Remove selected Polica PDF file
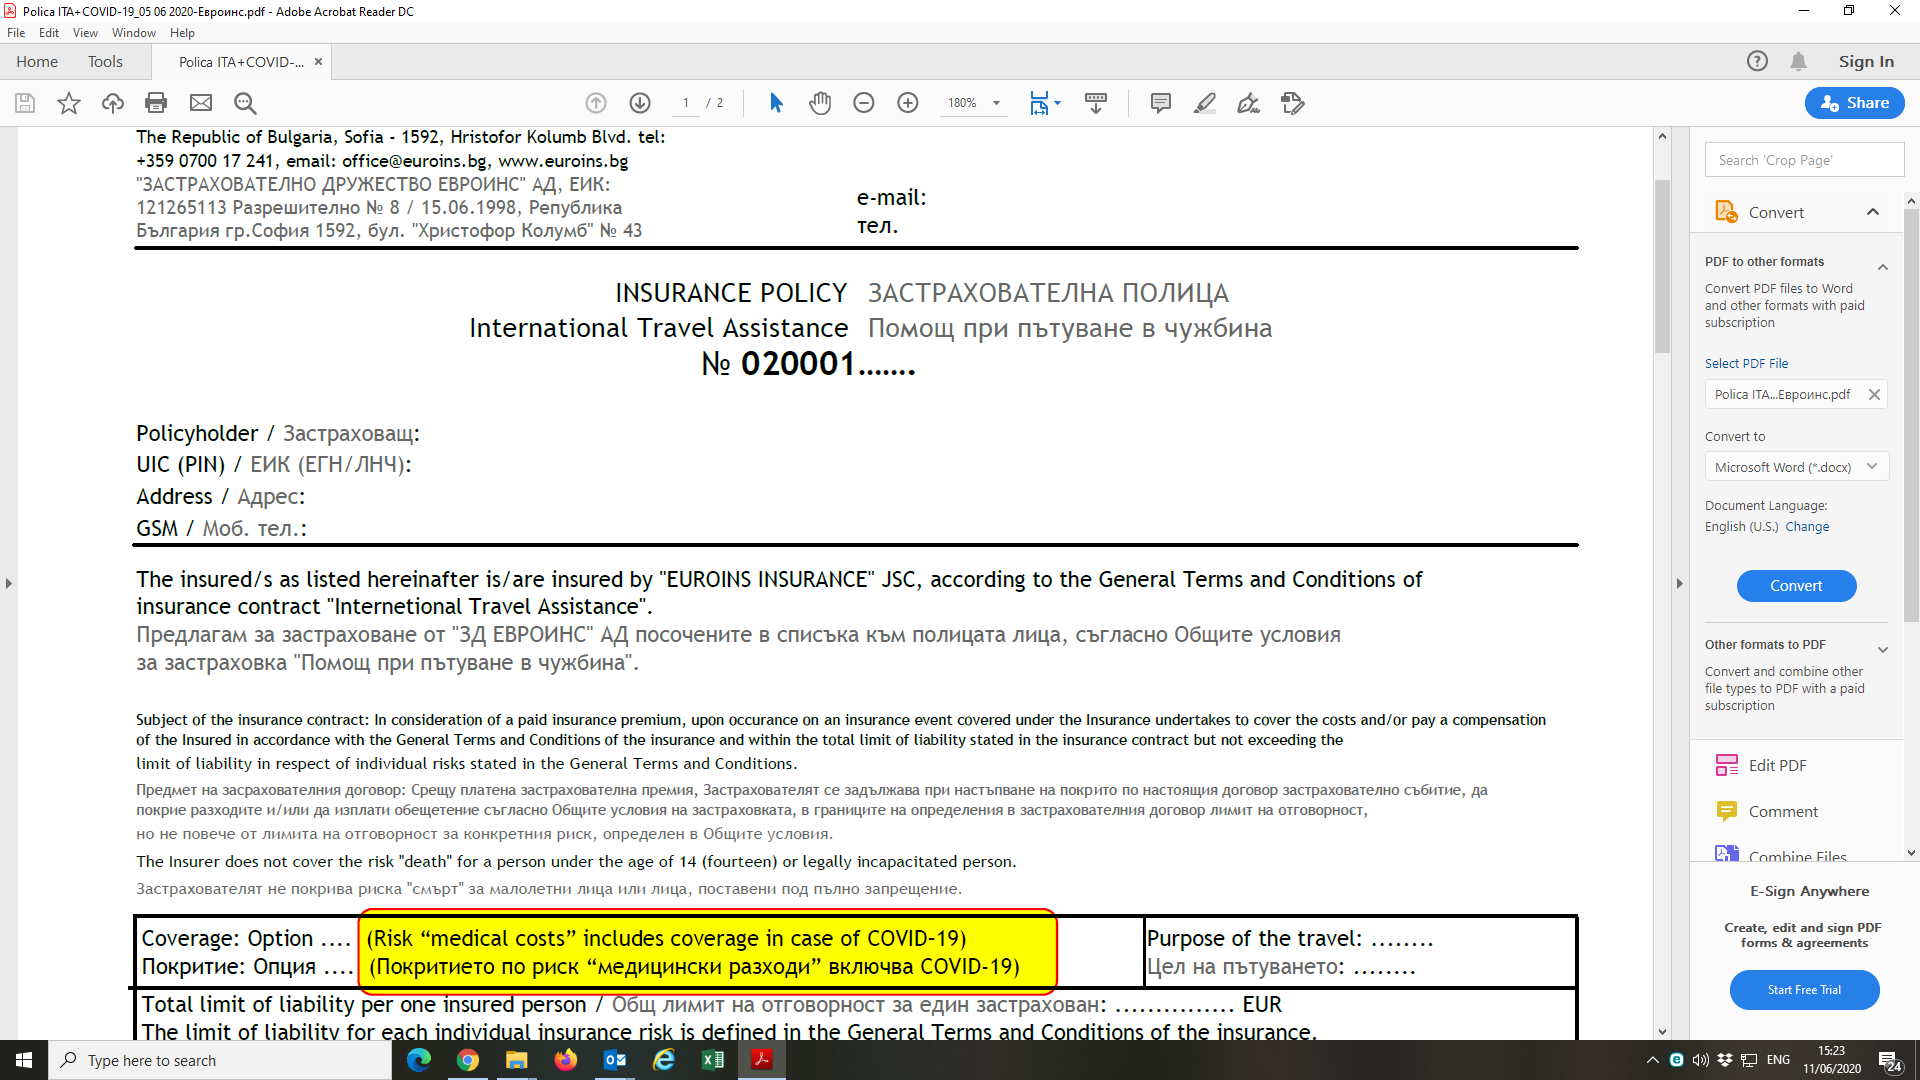Viewport: 1920px width, 1080px height. (1874, 395)
